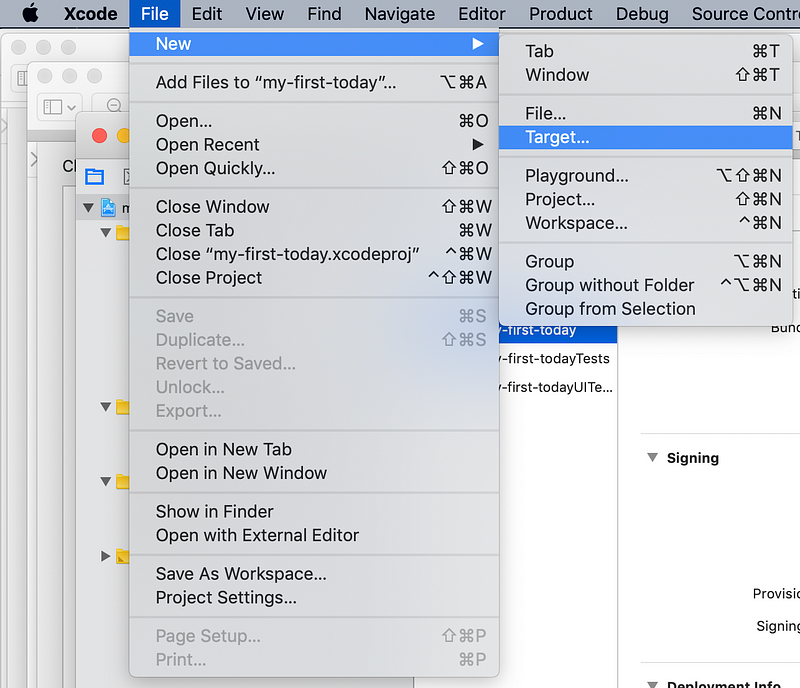Viewport: 800px width, 688px height.
Task: Select New Window in submenu
Action: coord(645,75)
